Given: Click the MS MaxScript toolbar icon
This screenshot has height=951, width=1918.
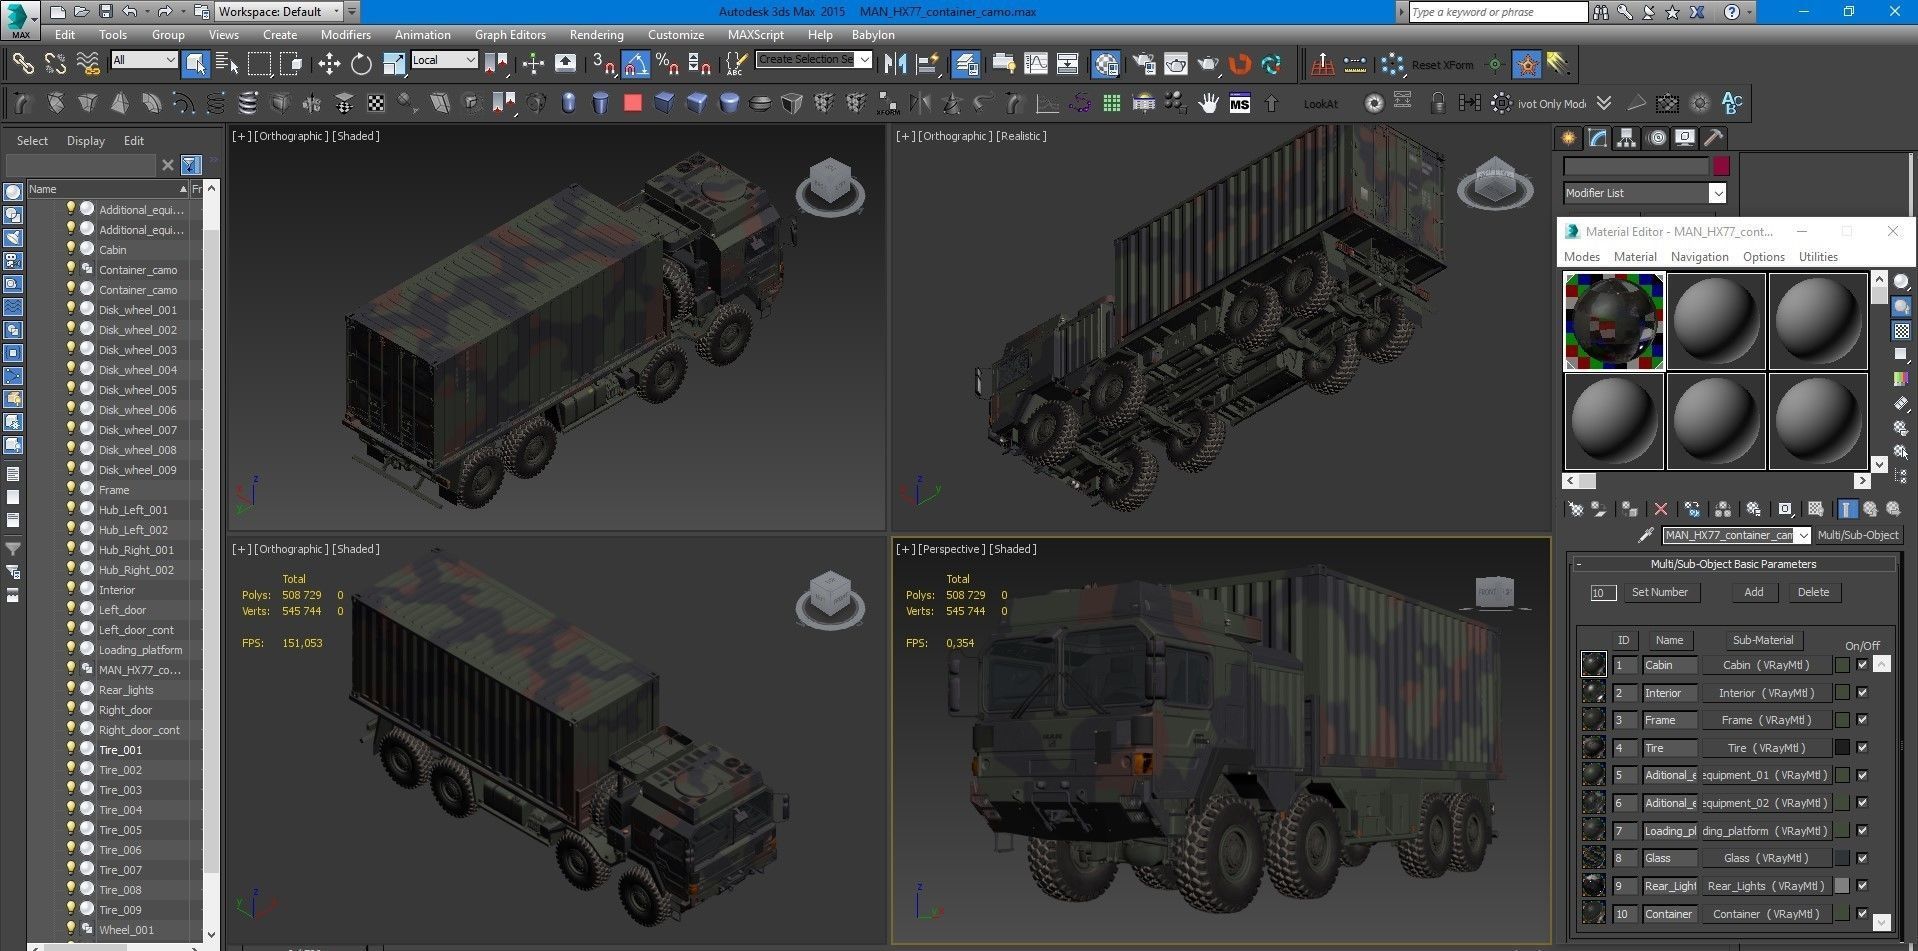Looking at the screenshot, I should coord(1240,103).
